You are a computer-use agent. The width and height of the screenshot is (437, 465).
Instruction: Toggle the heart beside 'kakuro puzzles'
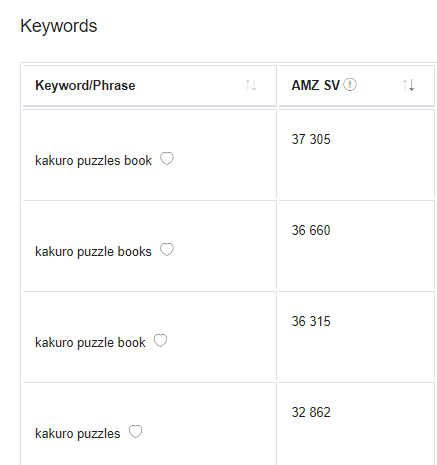[135, 432]
